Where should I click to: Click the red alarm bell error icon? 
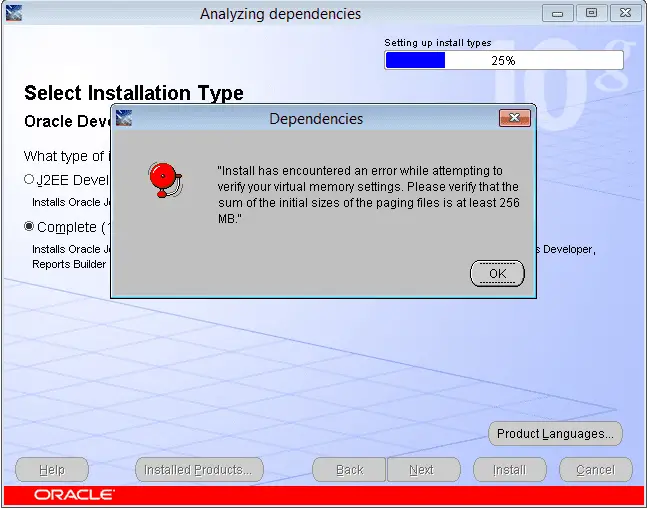coord(165,180)
